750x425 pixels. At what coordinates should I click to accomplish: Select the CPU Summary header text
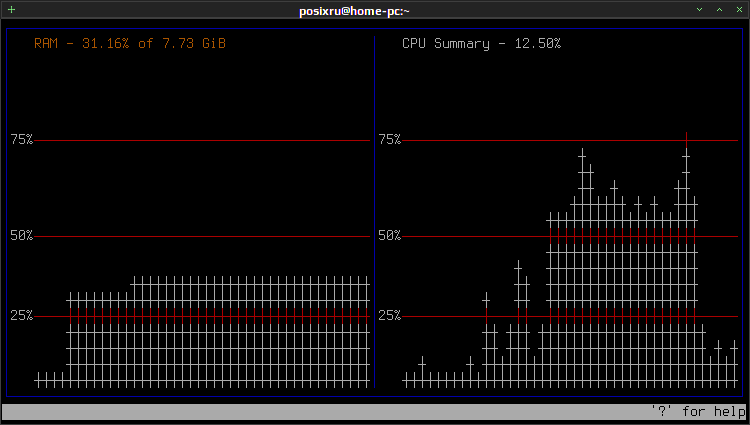[481, 44]
